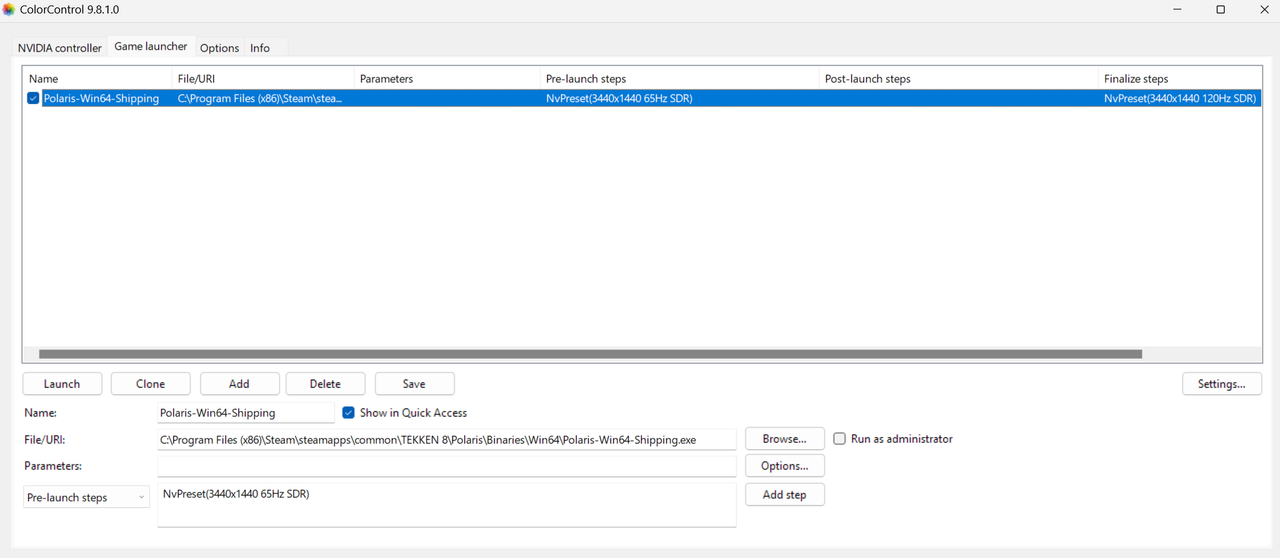Click the Delete button
The height and width of the screenshot is (558, 1280).
325,384
